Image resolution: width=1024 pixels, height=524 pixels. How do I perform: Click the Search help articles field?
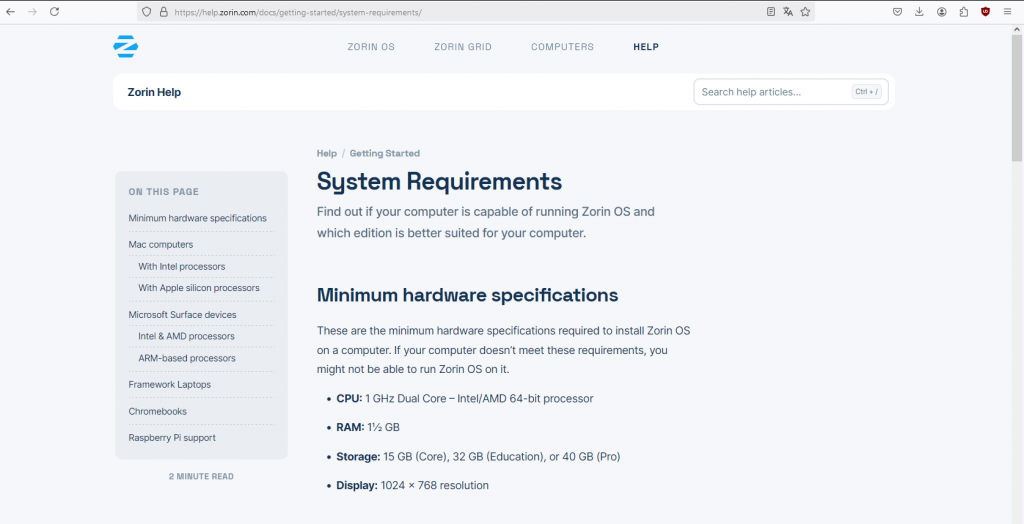tap(770, 92)
